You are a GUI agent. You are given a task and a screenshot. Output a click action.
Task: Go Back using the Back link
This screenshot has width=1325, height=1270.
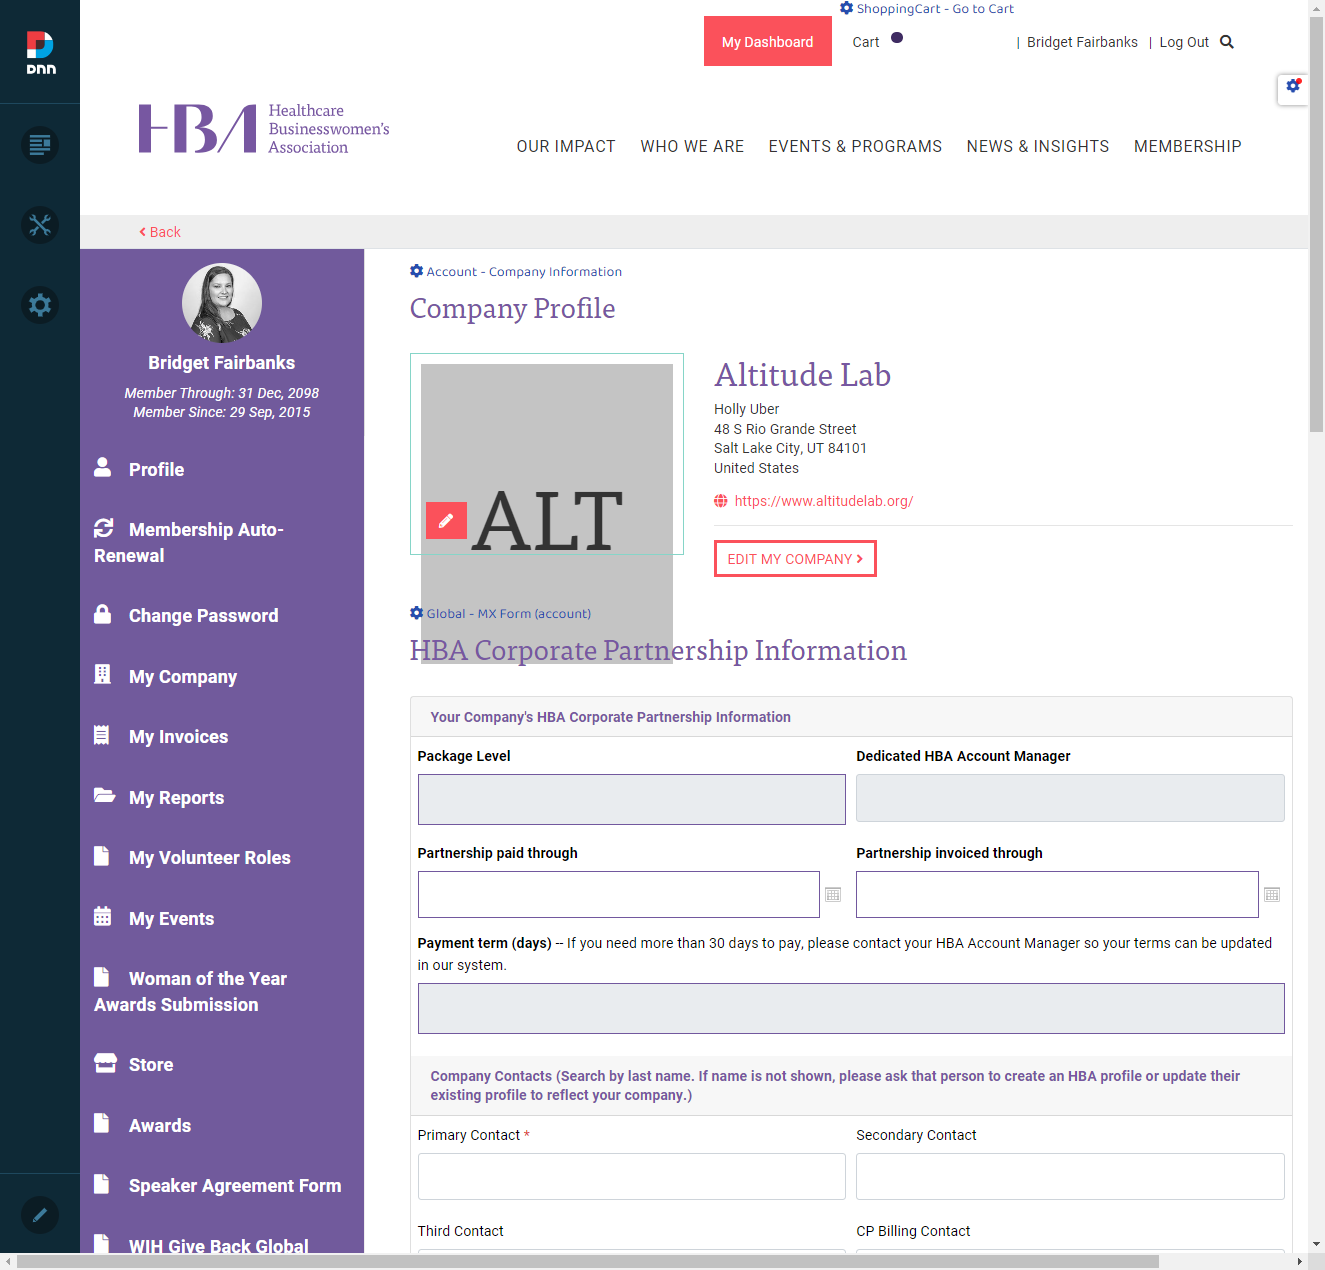[160, 232]
